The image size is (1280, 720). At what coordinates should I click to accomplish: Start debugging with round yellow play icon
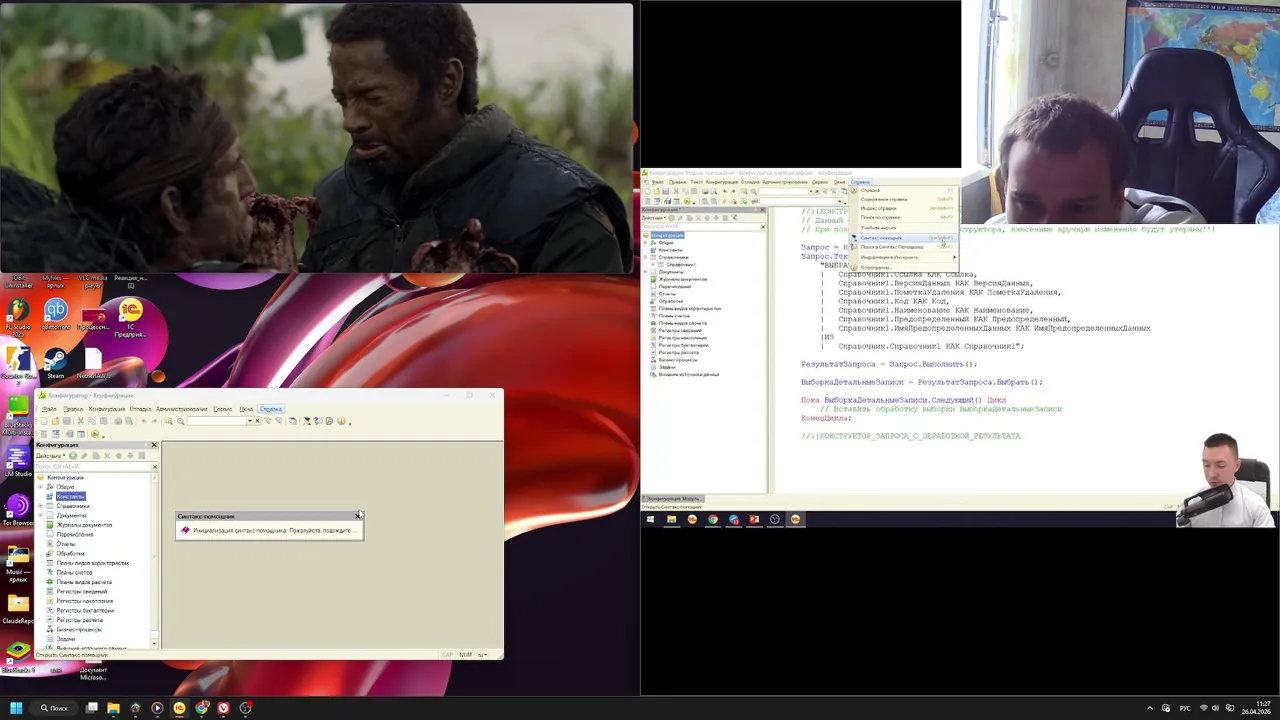coord(95,434)
